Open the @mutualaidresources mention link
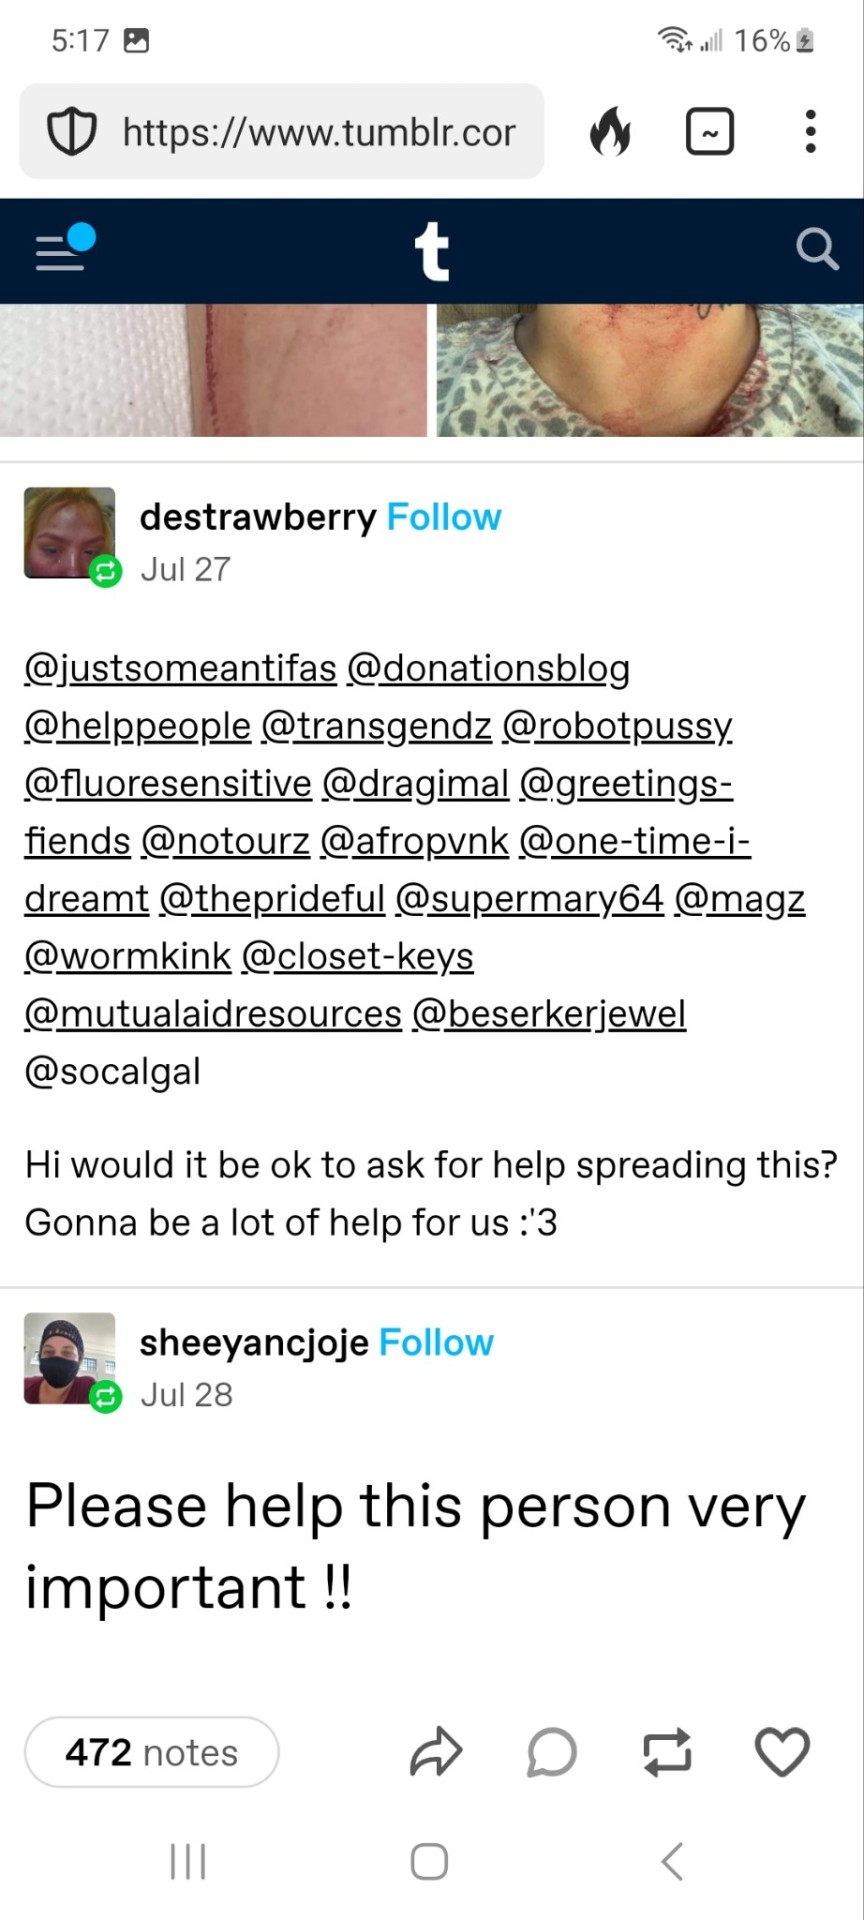 point(213,1014)
